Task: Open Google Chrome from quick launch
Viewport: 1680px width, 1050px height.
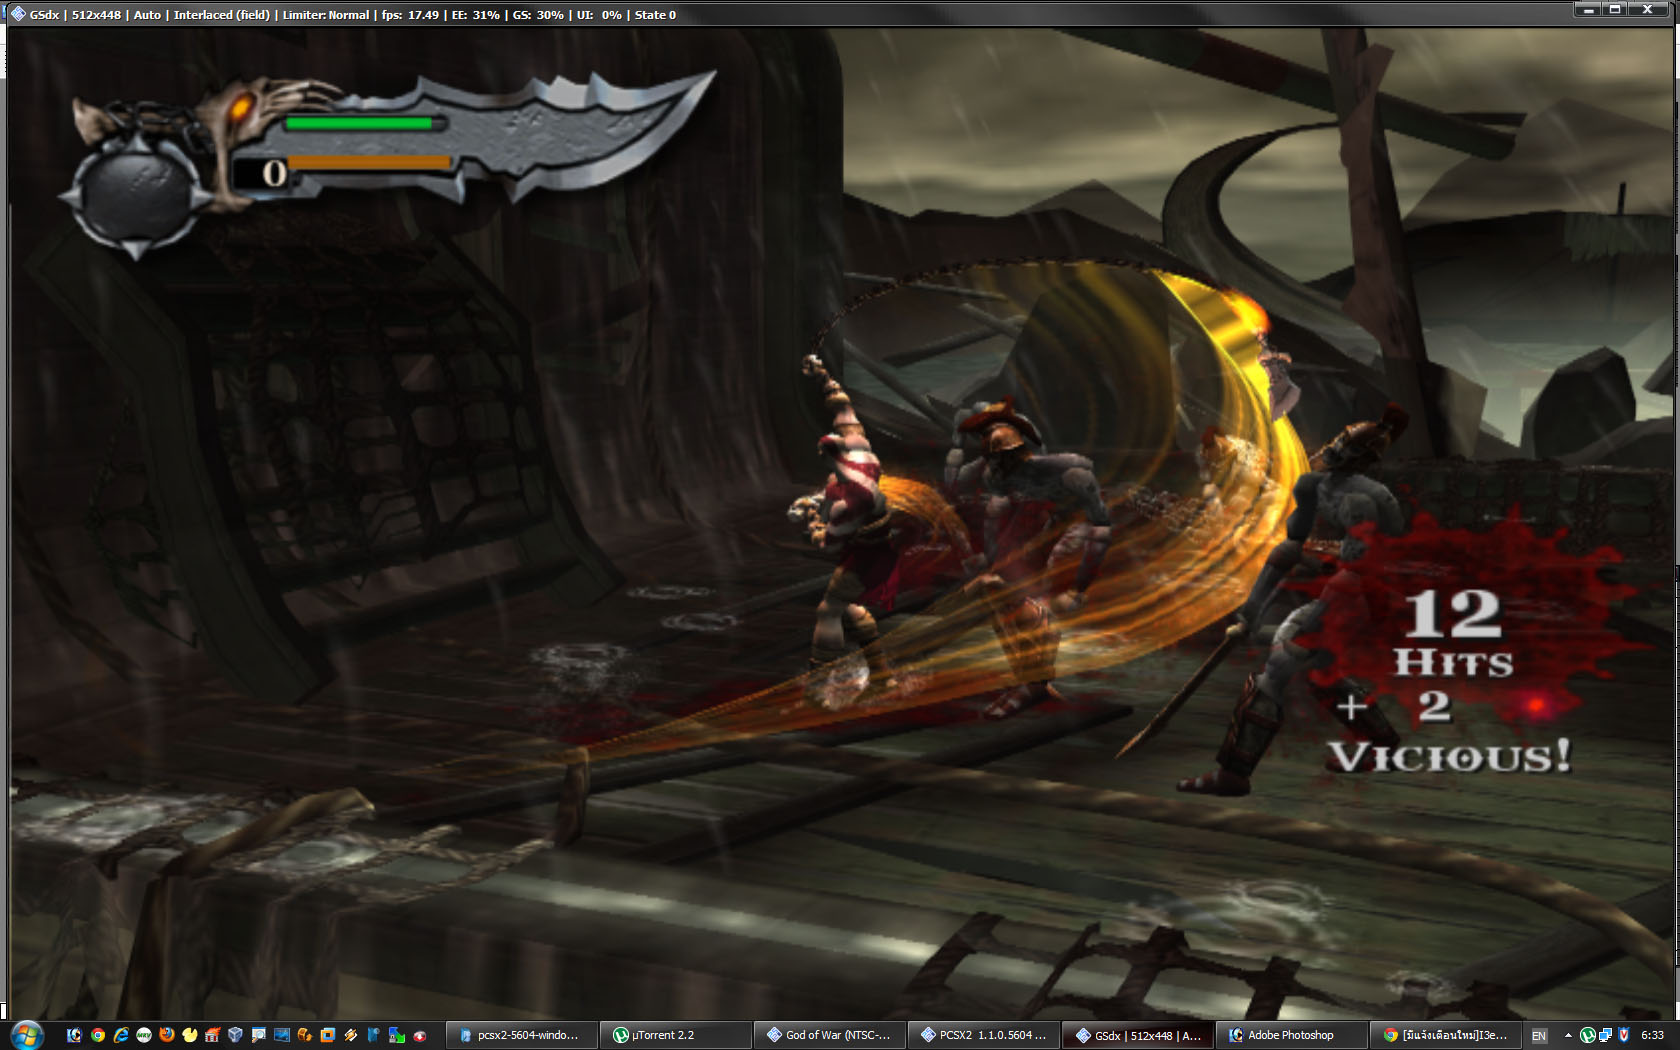Action: coord(98,1035)
